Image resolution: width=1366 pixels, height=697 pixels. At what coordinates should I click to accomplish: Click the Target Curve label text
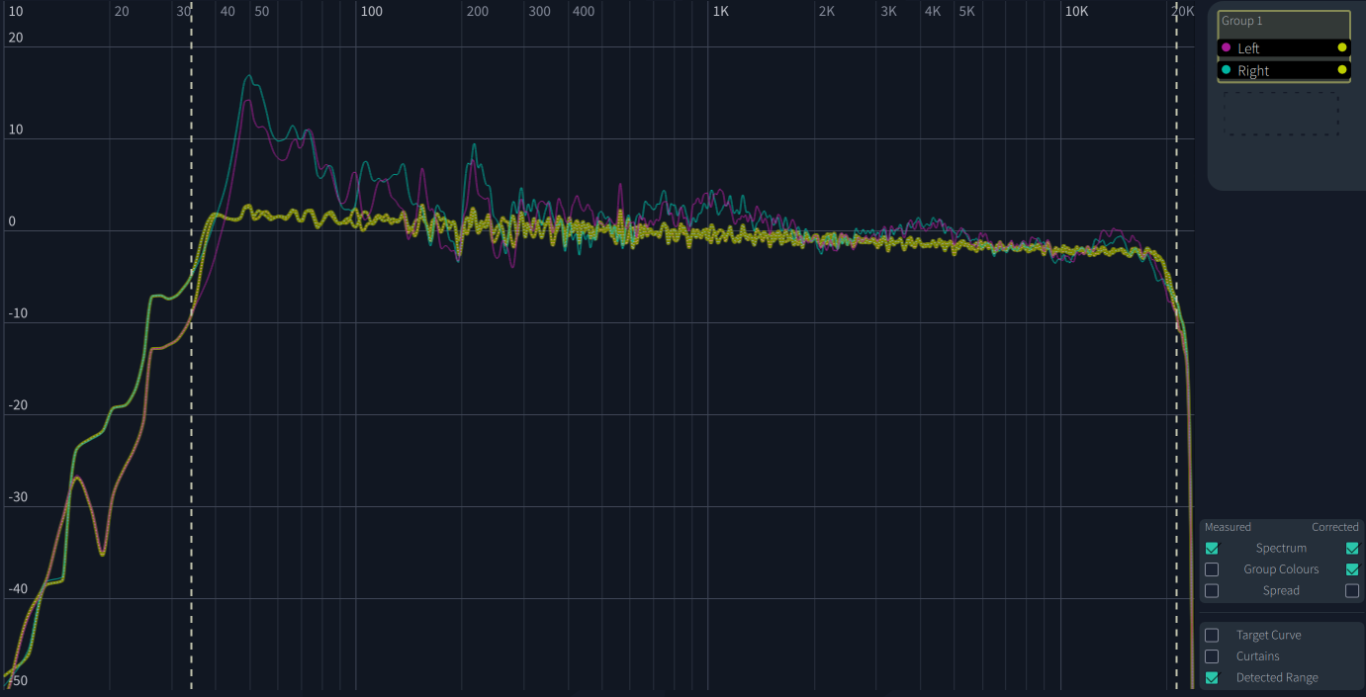click(x=1268, y=635)
